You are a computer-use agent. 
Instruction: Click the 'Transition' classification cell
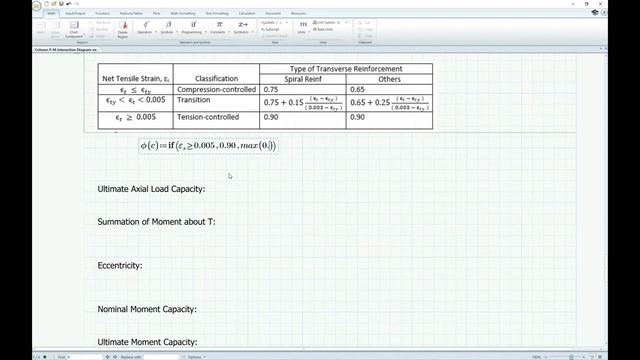pos(216,103)
